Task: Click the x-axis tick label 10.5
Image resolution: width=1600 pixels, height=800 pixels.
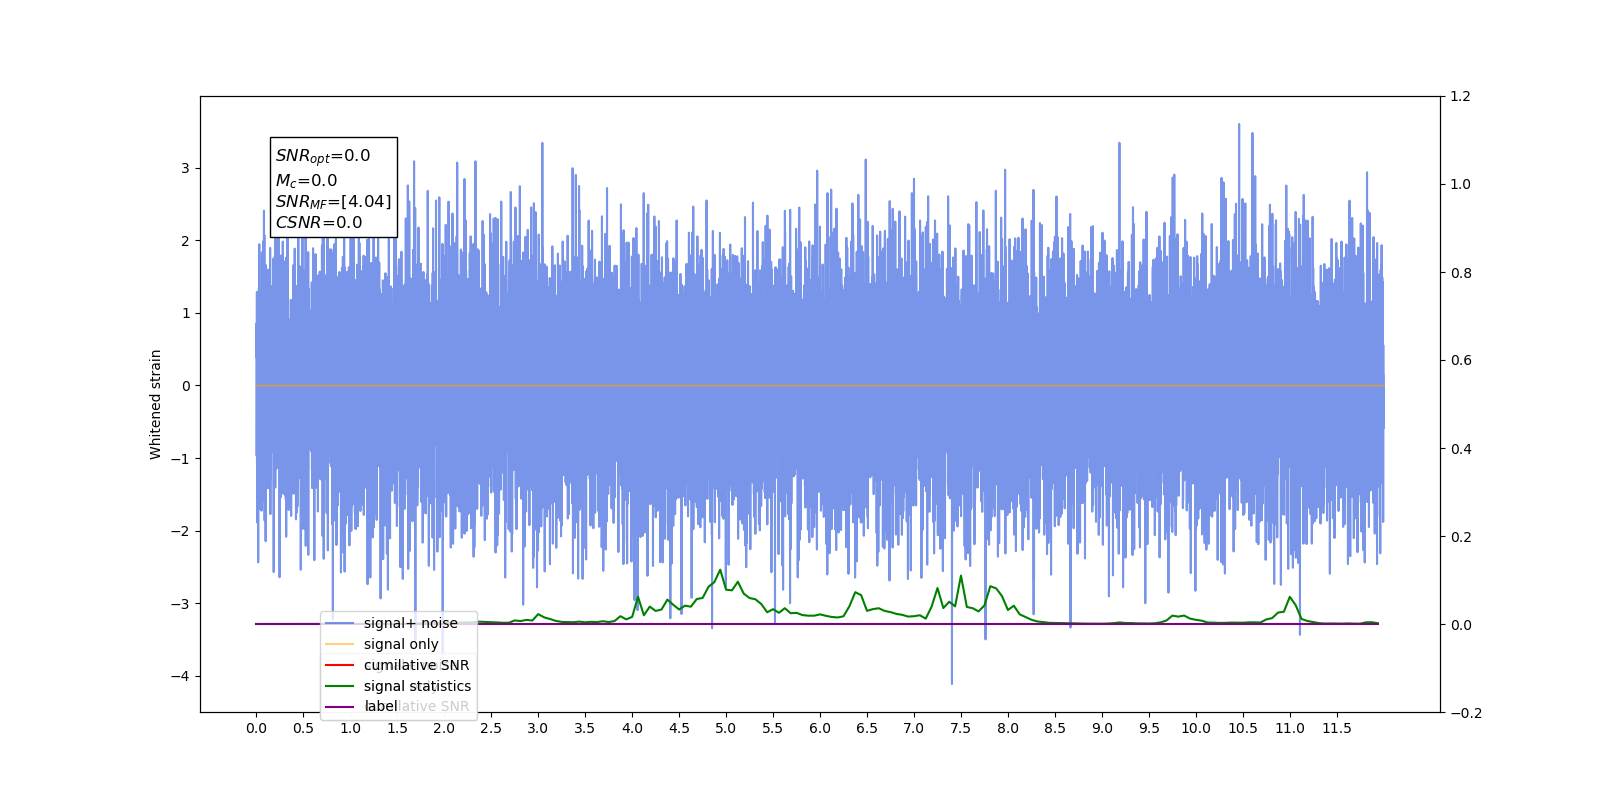Action: (1243, 728)
